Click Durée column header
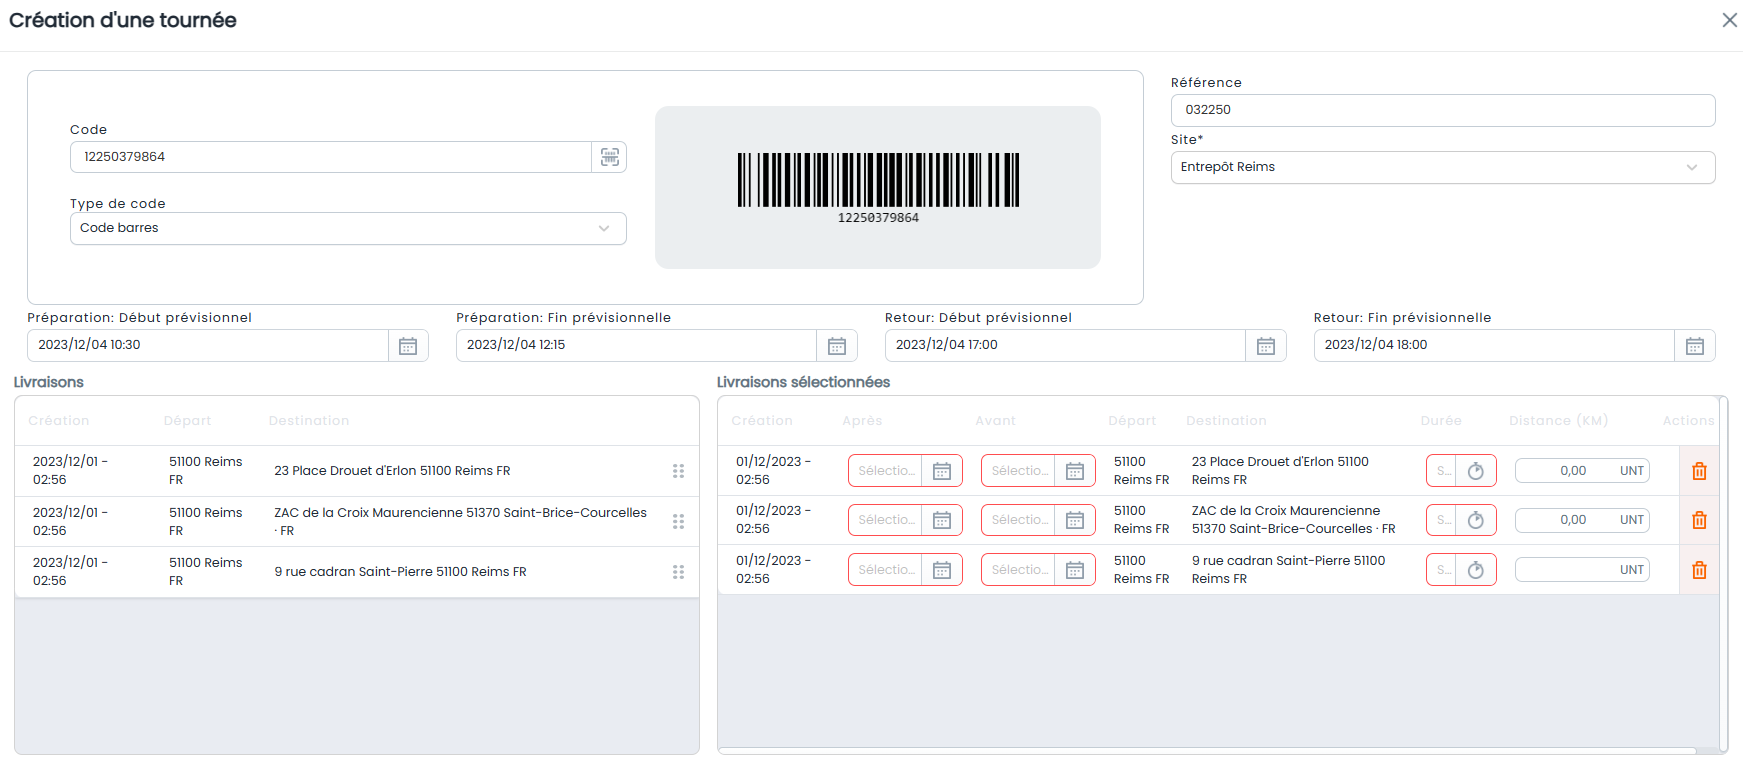The image size is (1743, 766). pyautogui.click(x=1441, y=421)
